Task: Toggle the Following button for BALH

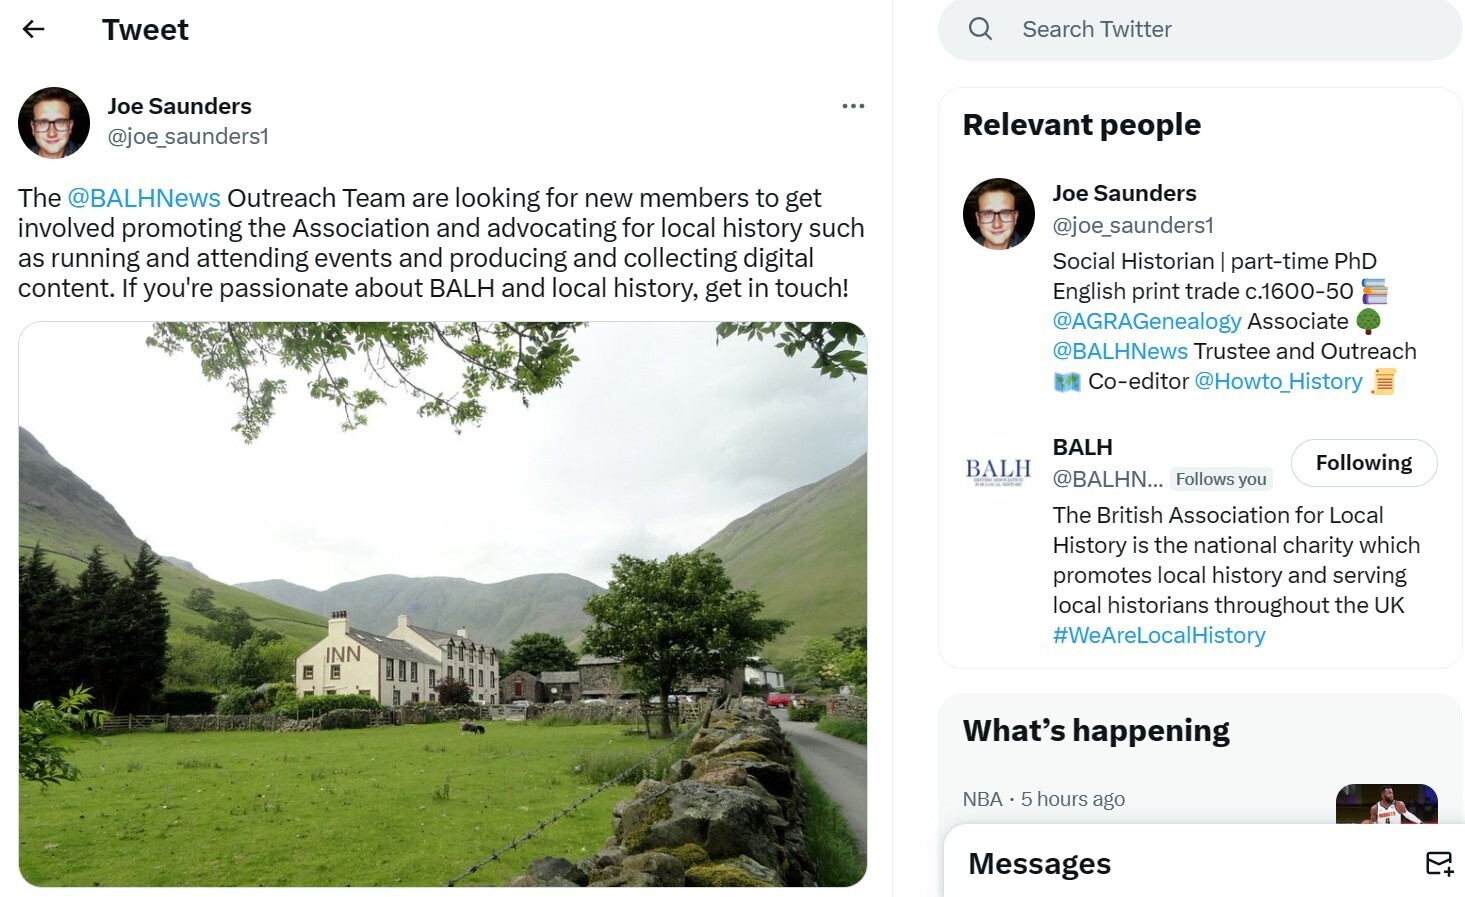Action: pyautogui.click(x=1364, y=463)
